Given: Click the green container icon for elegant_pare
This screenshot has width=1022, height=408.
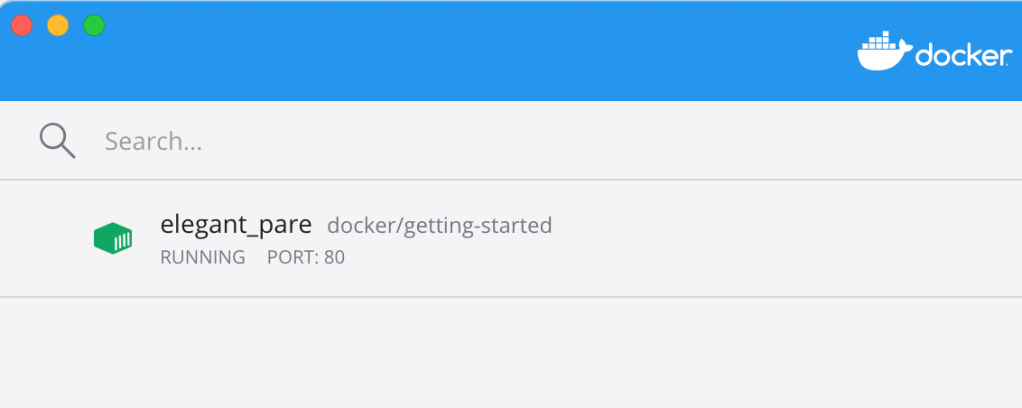Looking at the screenshot, I should (x=113, y=238).
